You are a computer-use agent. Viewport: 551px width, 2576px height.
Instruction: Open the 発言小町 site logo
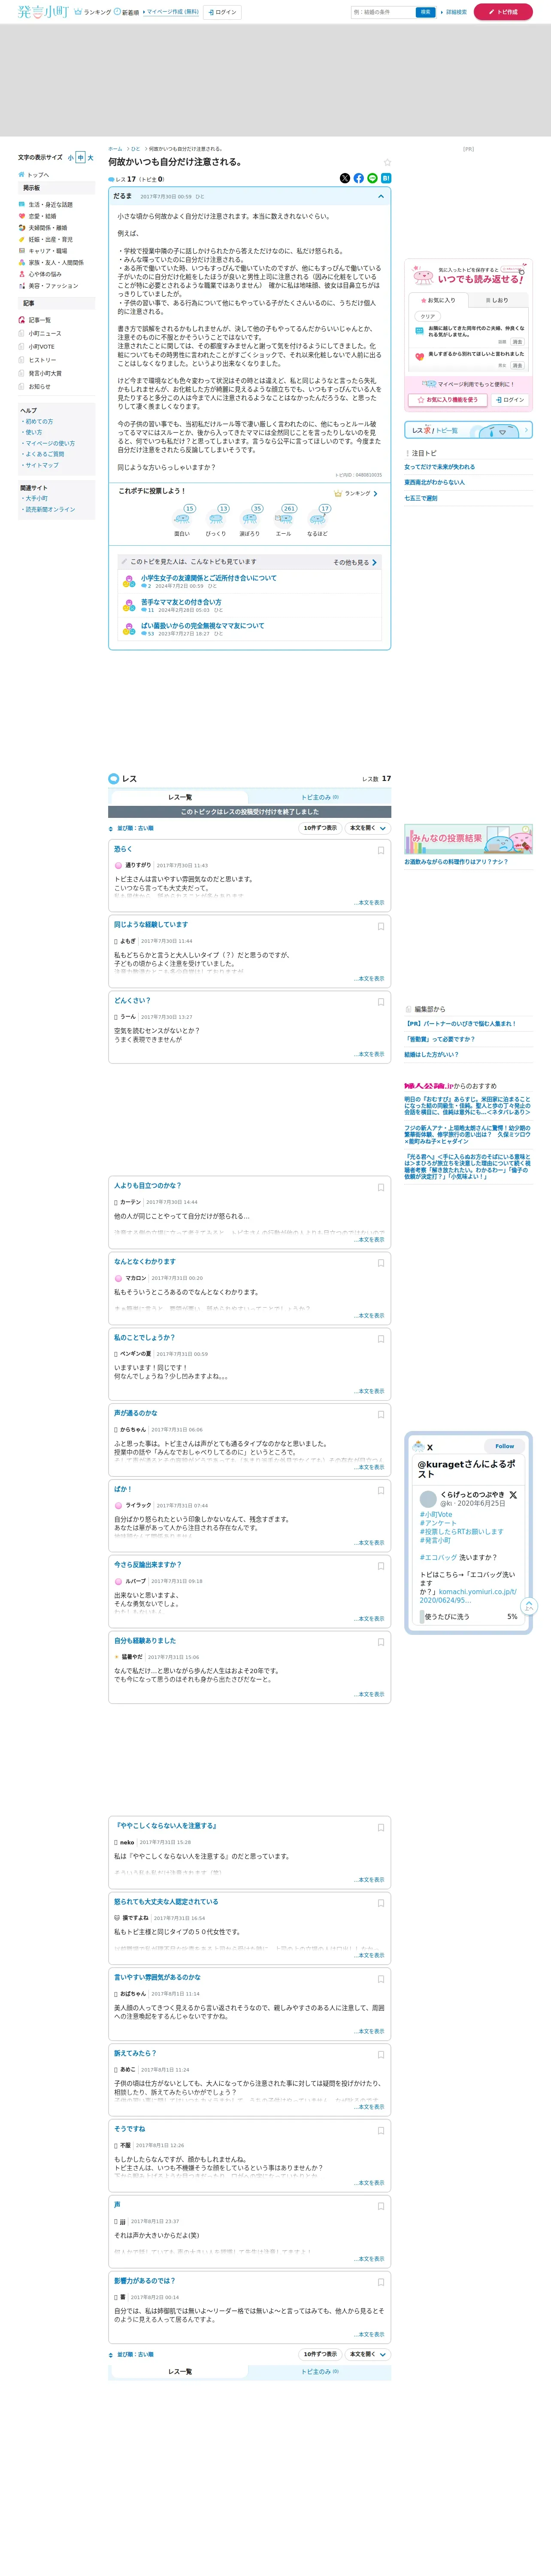tap(43, 12)
